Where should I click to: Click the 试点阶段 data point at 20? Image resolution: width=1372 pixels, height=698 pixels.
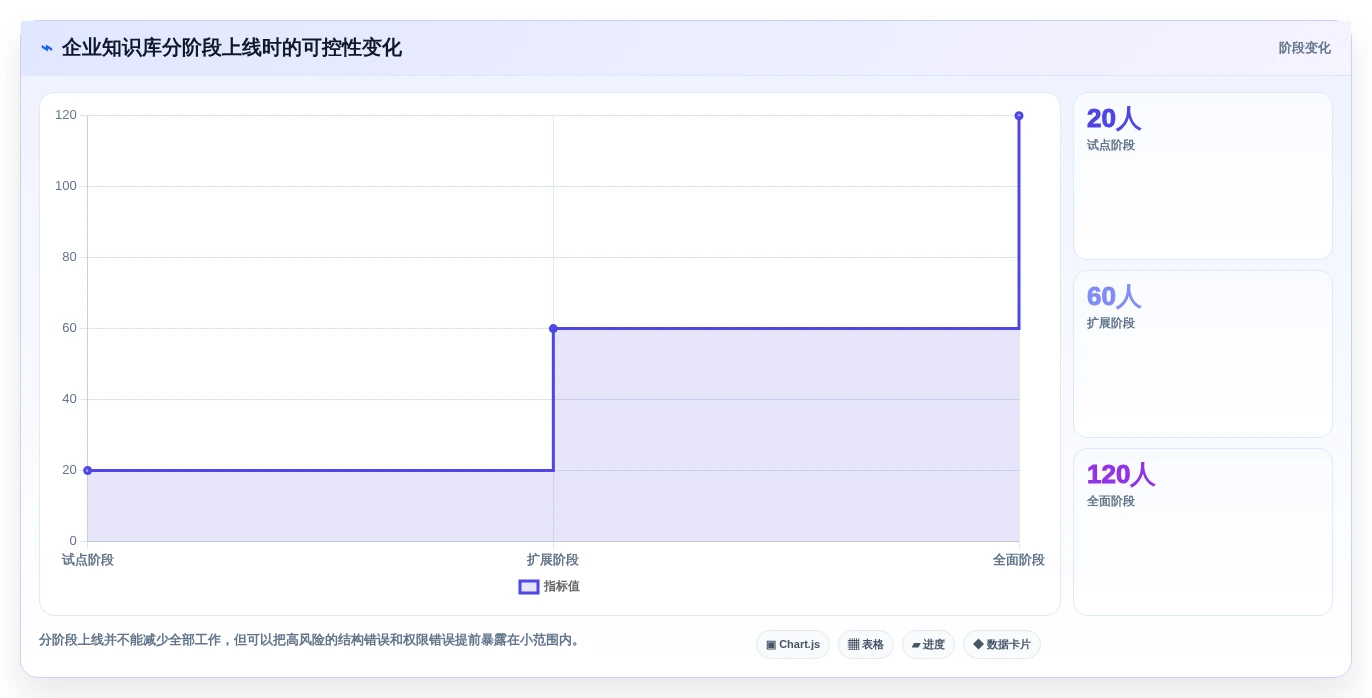88,470
